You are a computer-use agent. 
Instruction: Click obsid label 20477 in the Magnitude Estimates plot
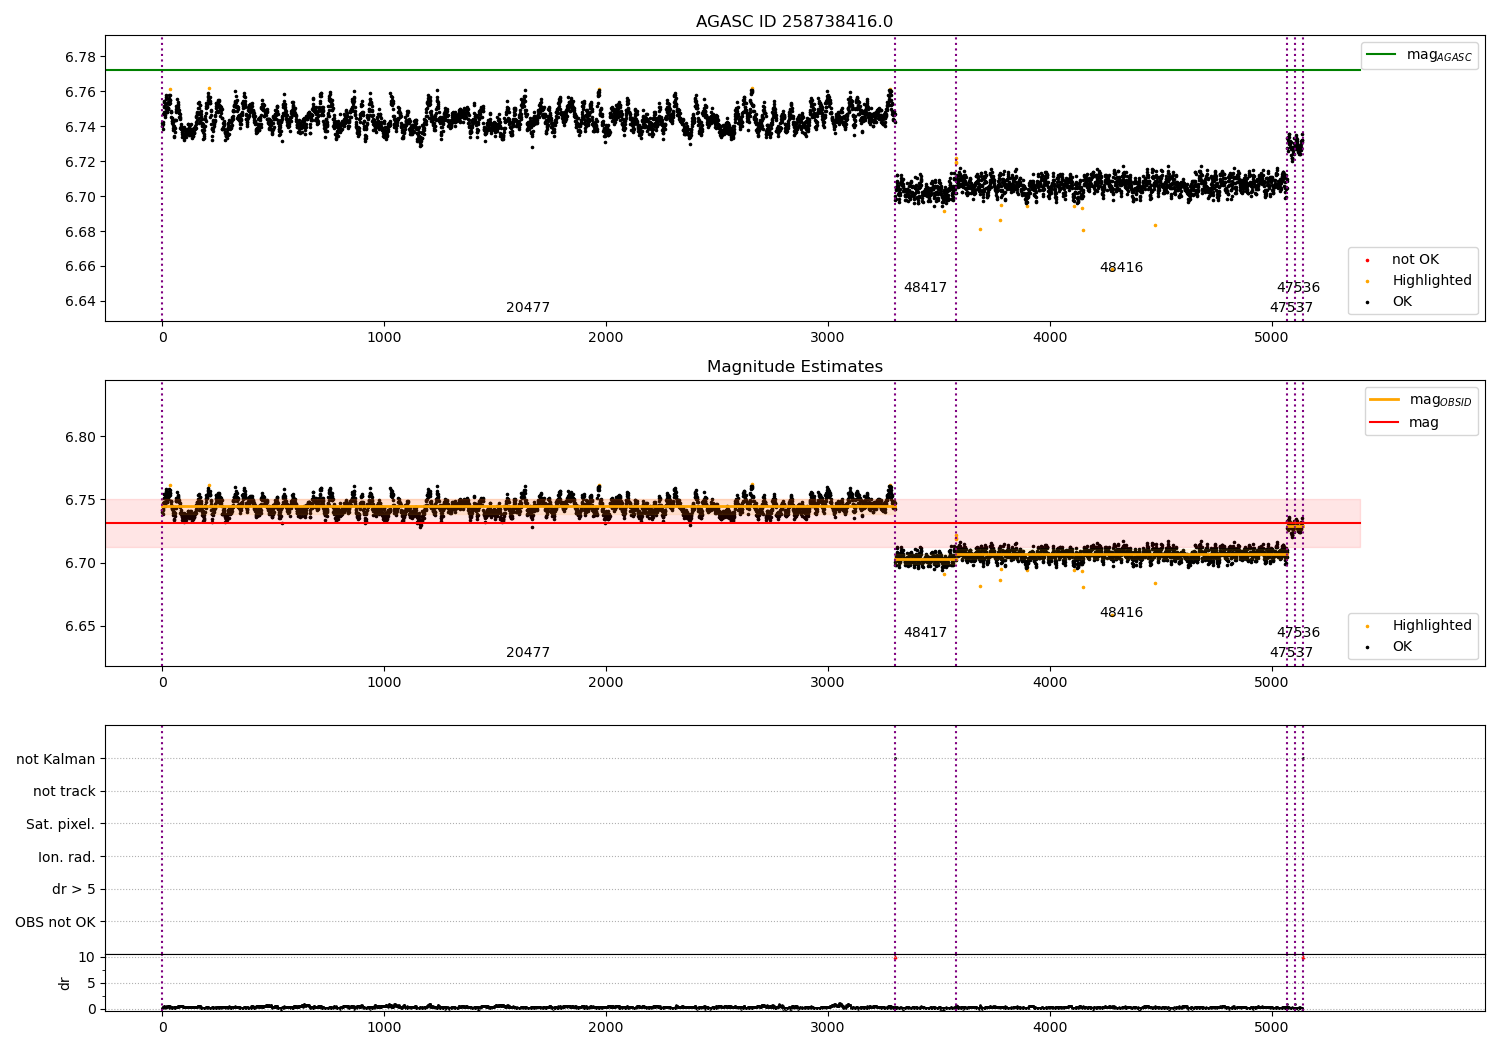coord(528,653)
